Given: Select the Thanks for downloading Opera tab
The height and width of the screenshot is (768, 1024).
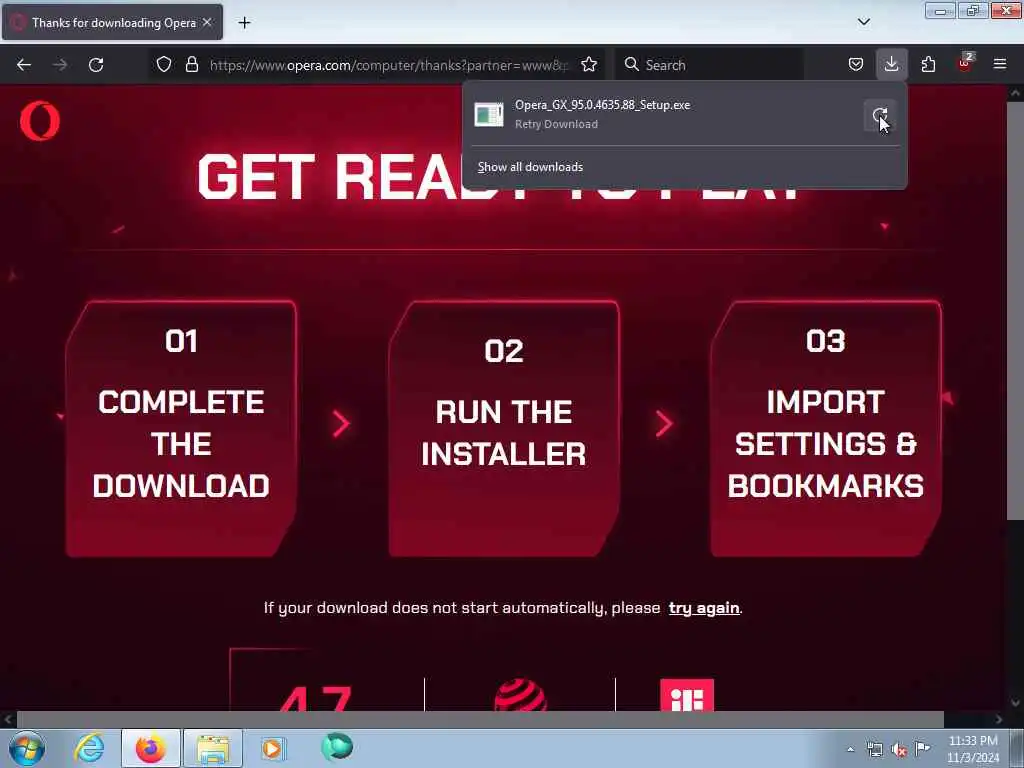Looking at the screenshot, I should click(112, 22).
